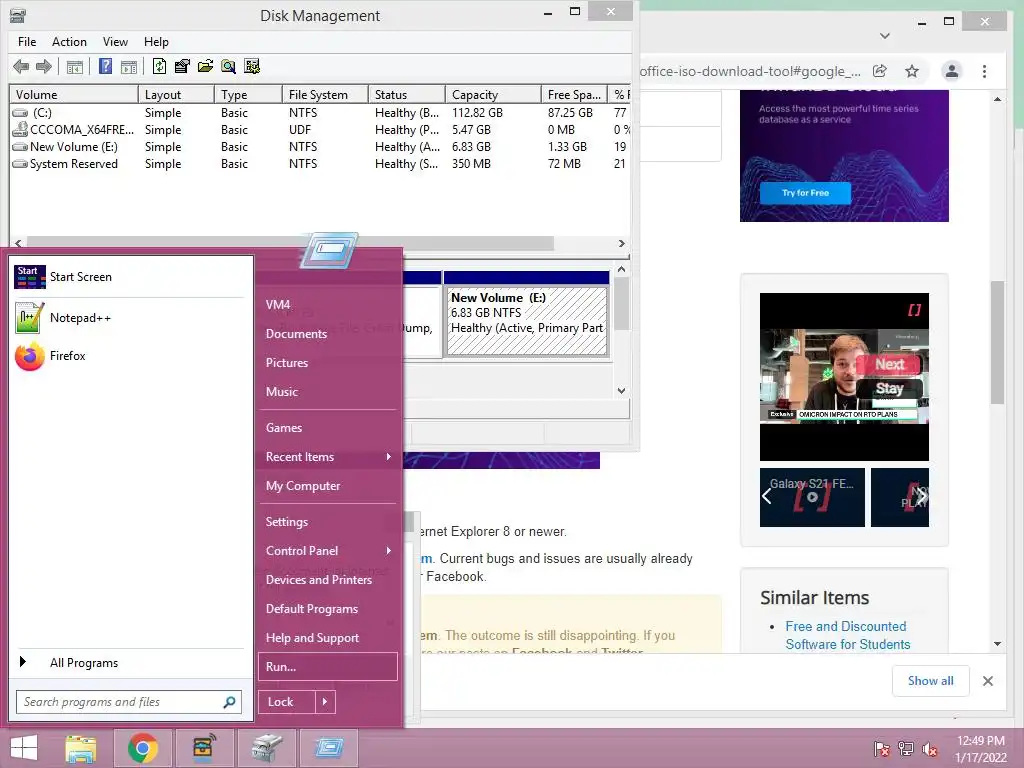Click the Chrome share page icon

[x=880, y=71]
